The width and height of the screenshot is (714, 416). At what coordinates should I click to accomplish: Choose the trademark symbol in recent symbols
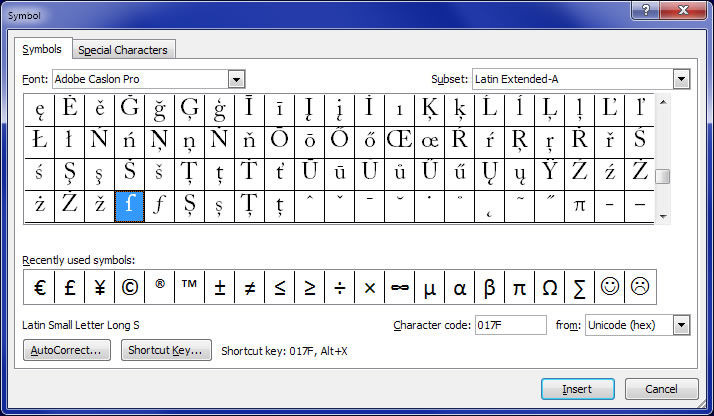click(x=189, y=288)
